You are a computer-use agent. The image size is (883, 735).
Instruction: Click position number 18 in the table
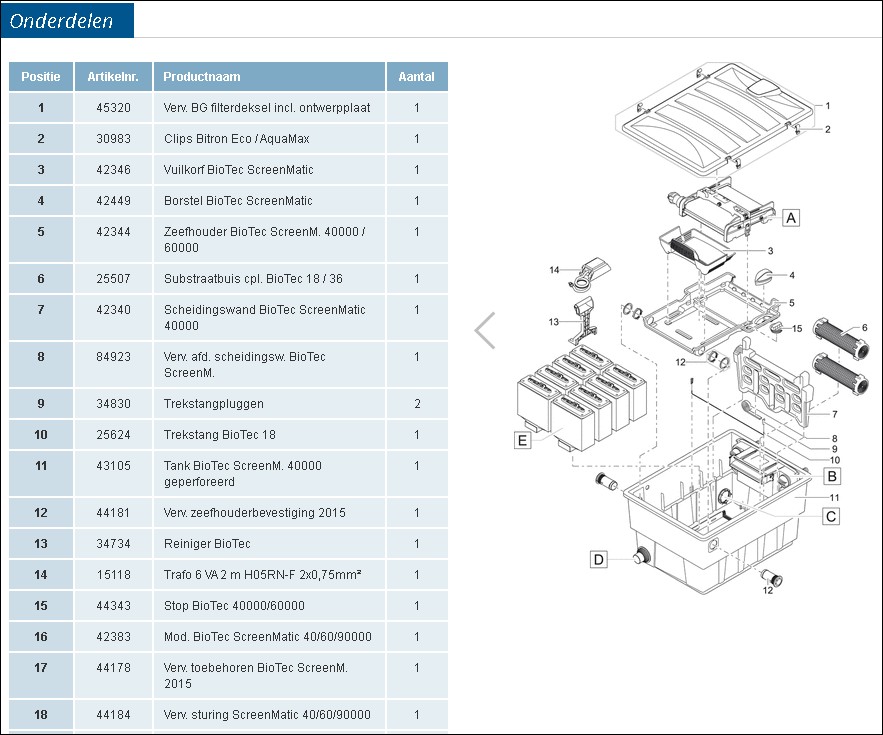click(x=41, y=715)
